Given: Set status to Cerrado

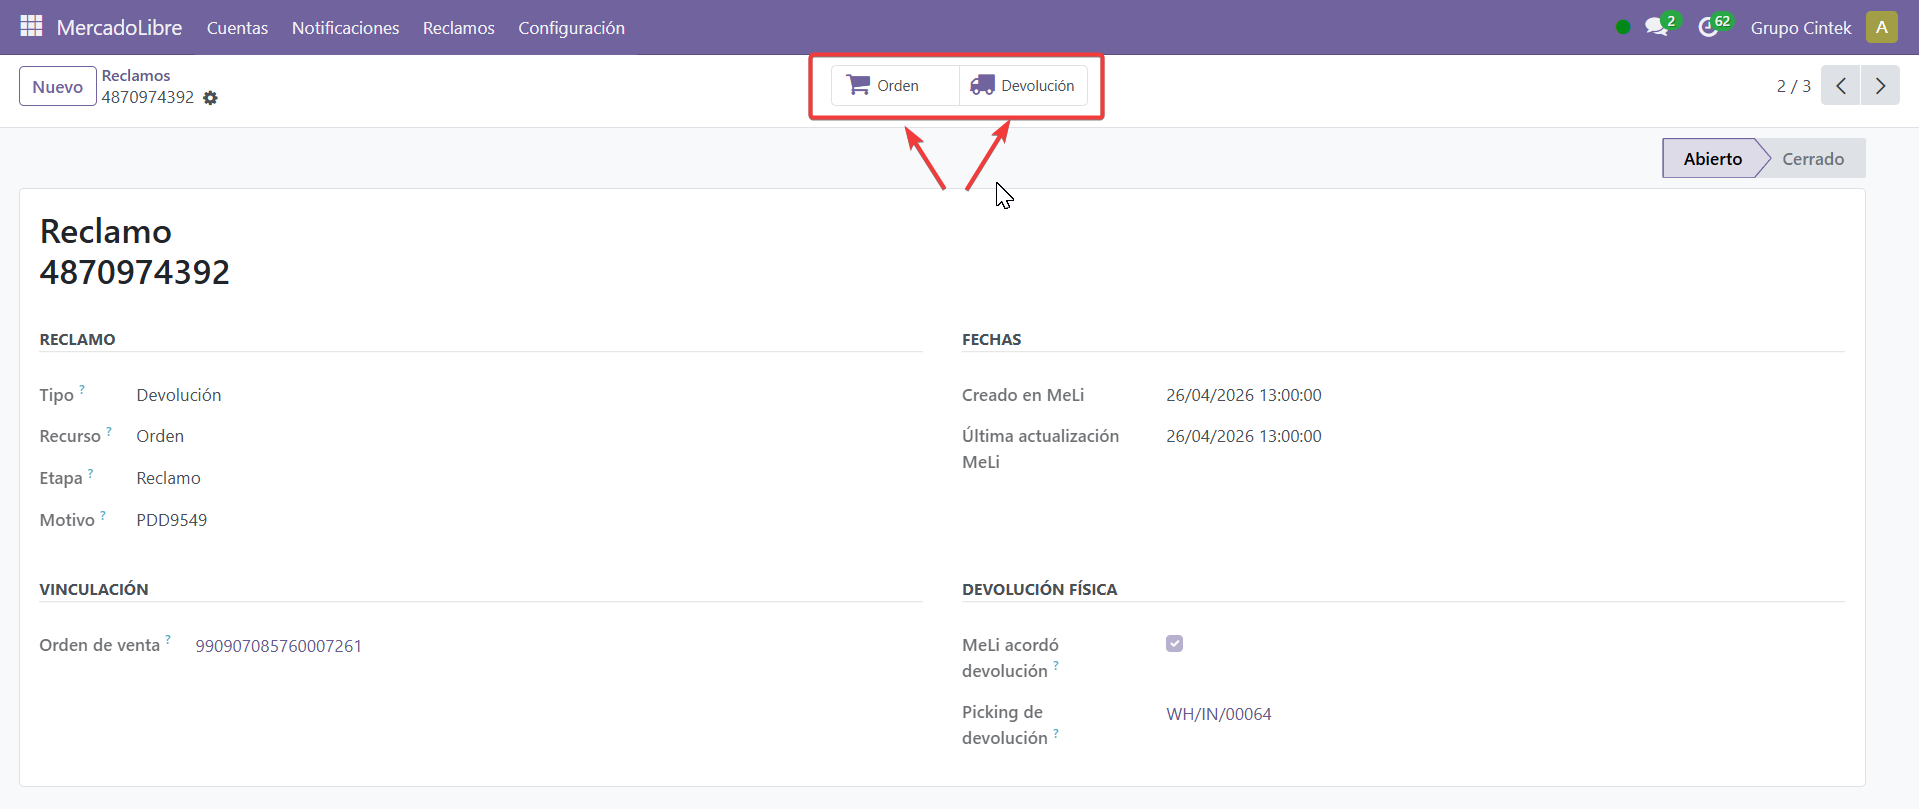Looking at the screenshot, I should pyautogui.click(x=1812, y=158).
